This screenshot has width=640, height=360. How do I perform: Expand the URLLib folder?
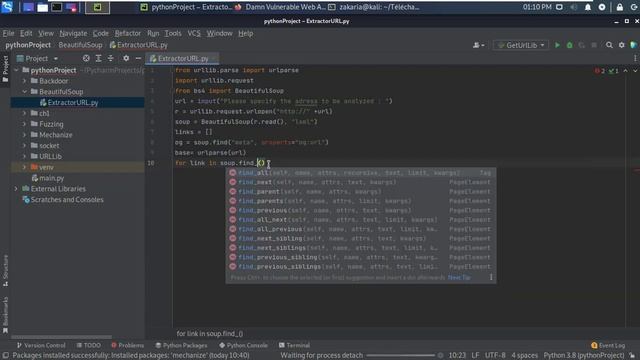pyautogui.click(x=24, y=156)
